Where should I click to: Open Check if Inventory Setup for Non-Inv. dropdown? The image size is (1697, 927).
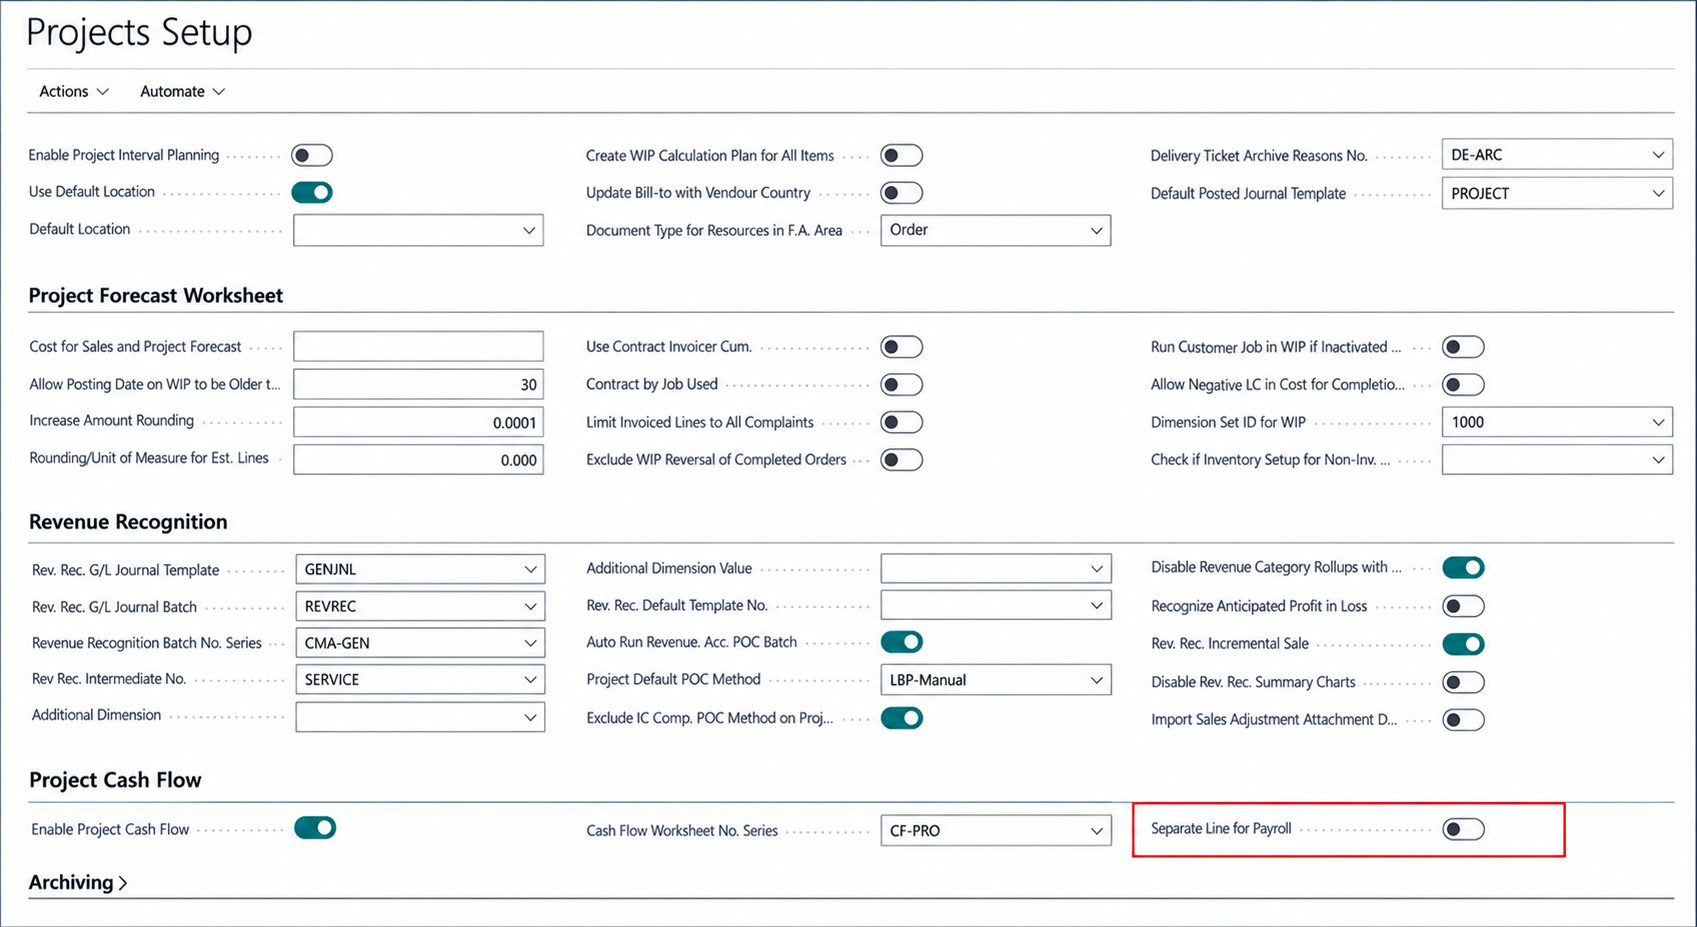(1557, 460)
